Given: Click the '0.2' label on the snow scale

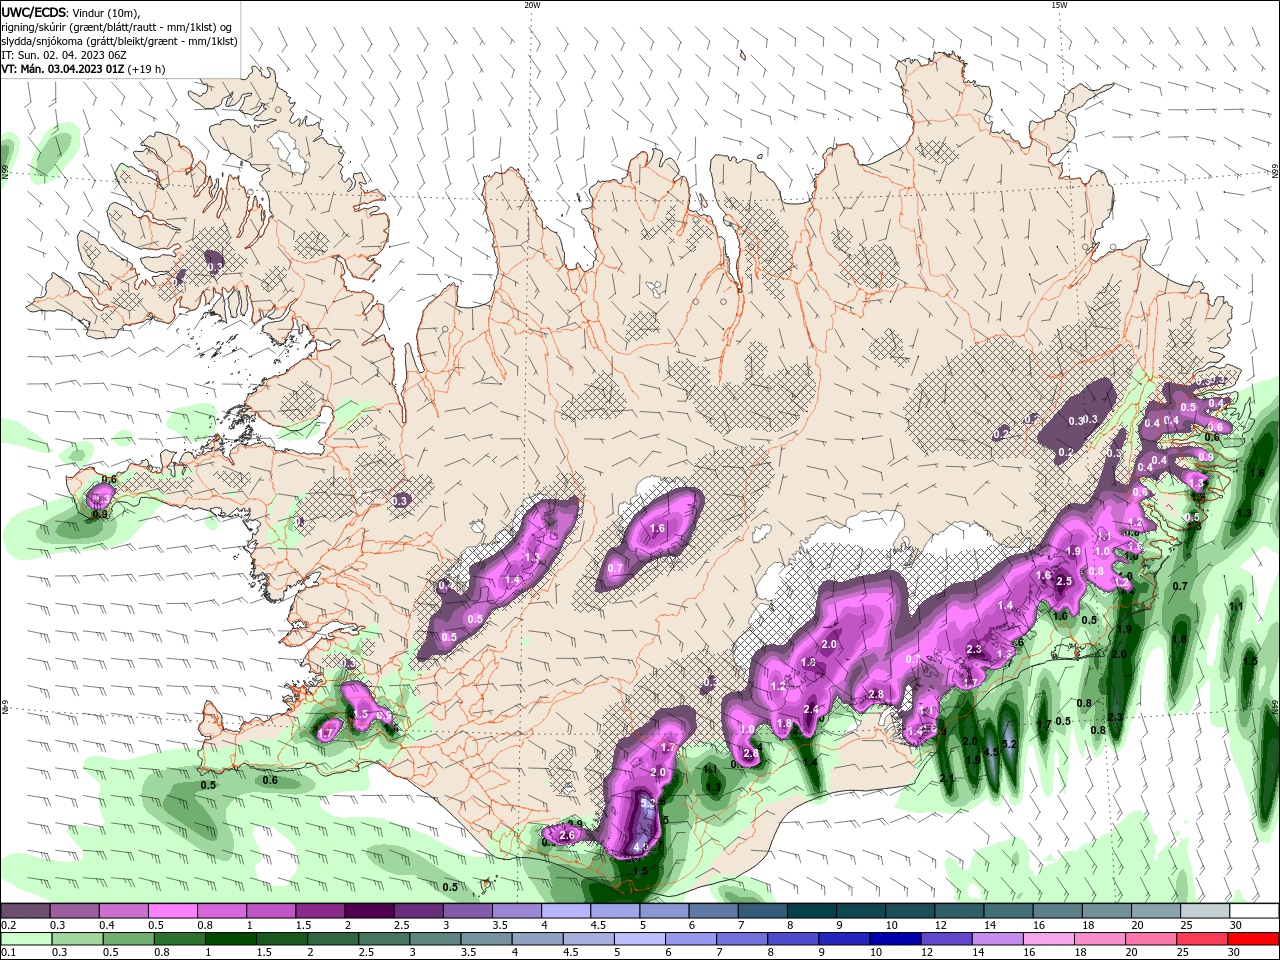Looking at the screenshot, I should (x=8, y=925).
